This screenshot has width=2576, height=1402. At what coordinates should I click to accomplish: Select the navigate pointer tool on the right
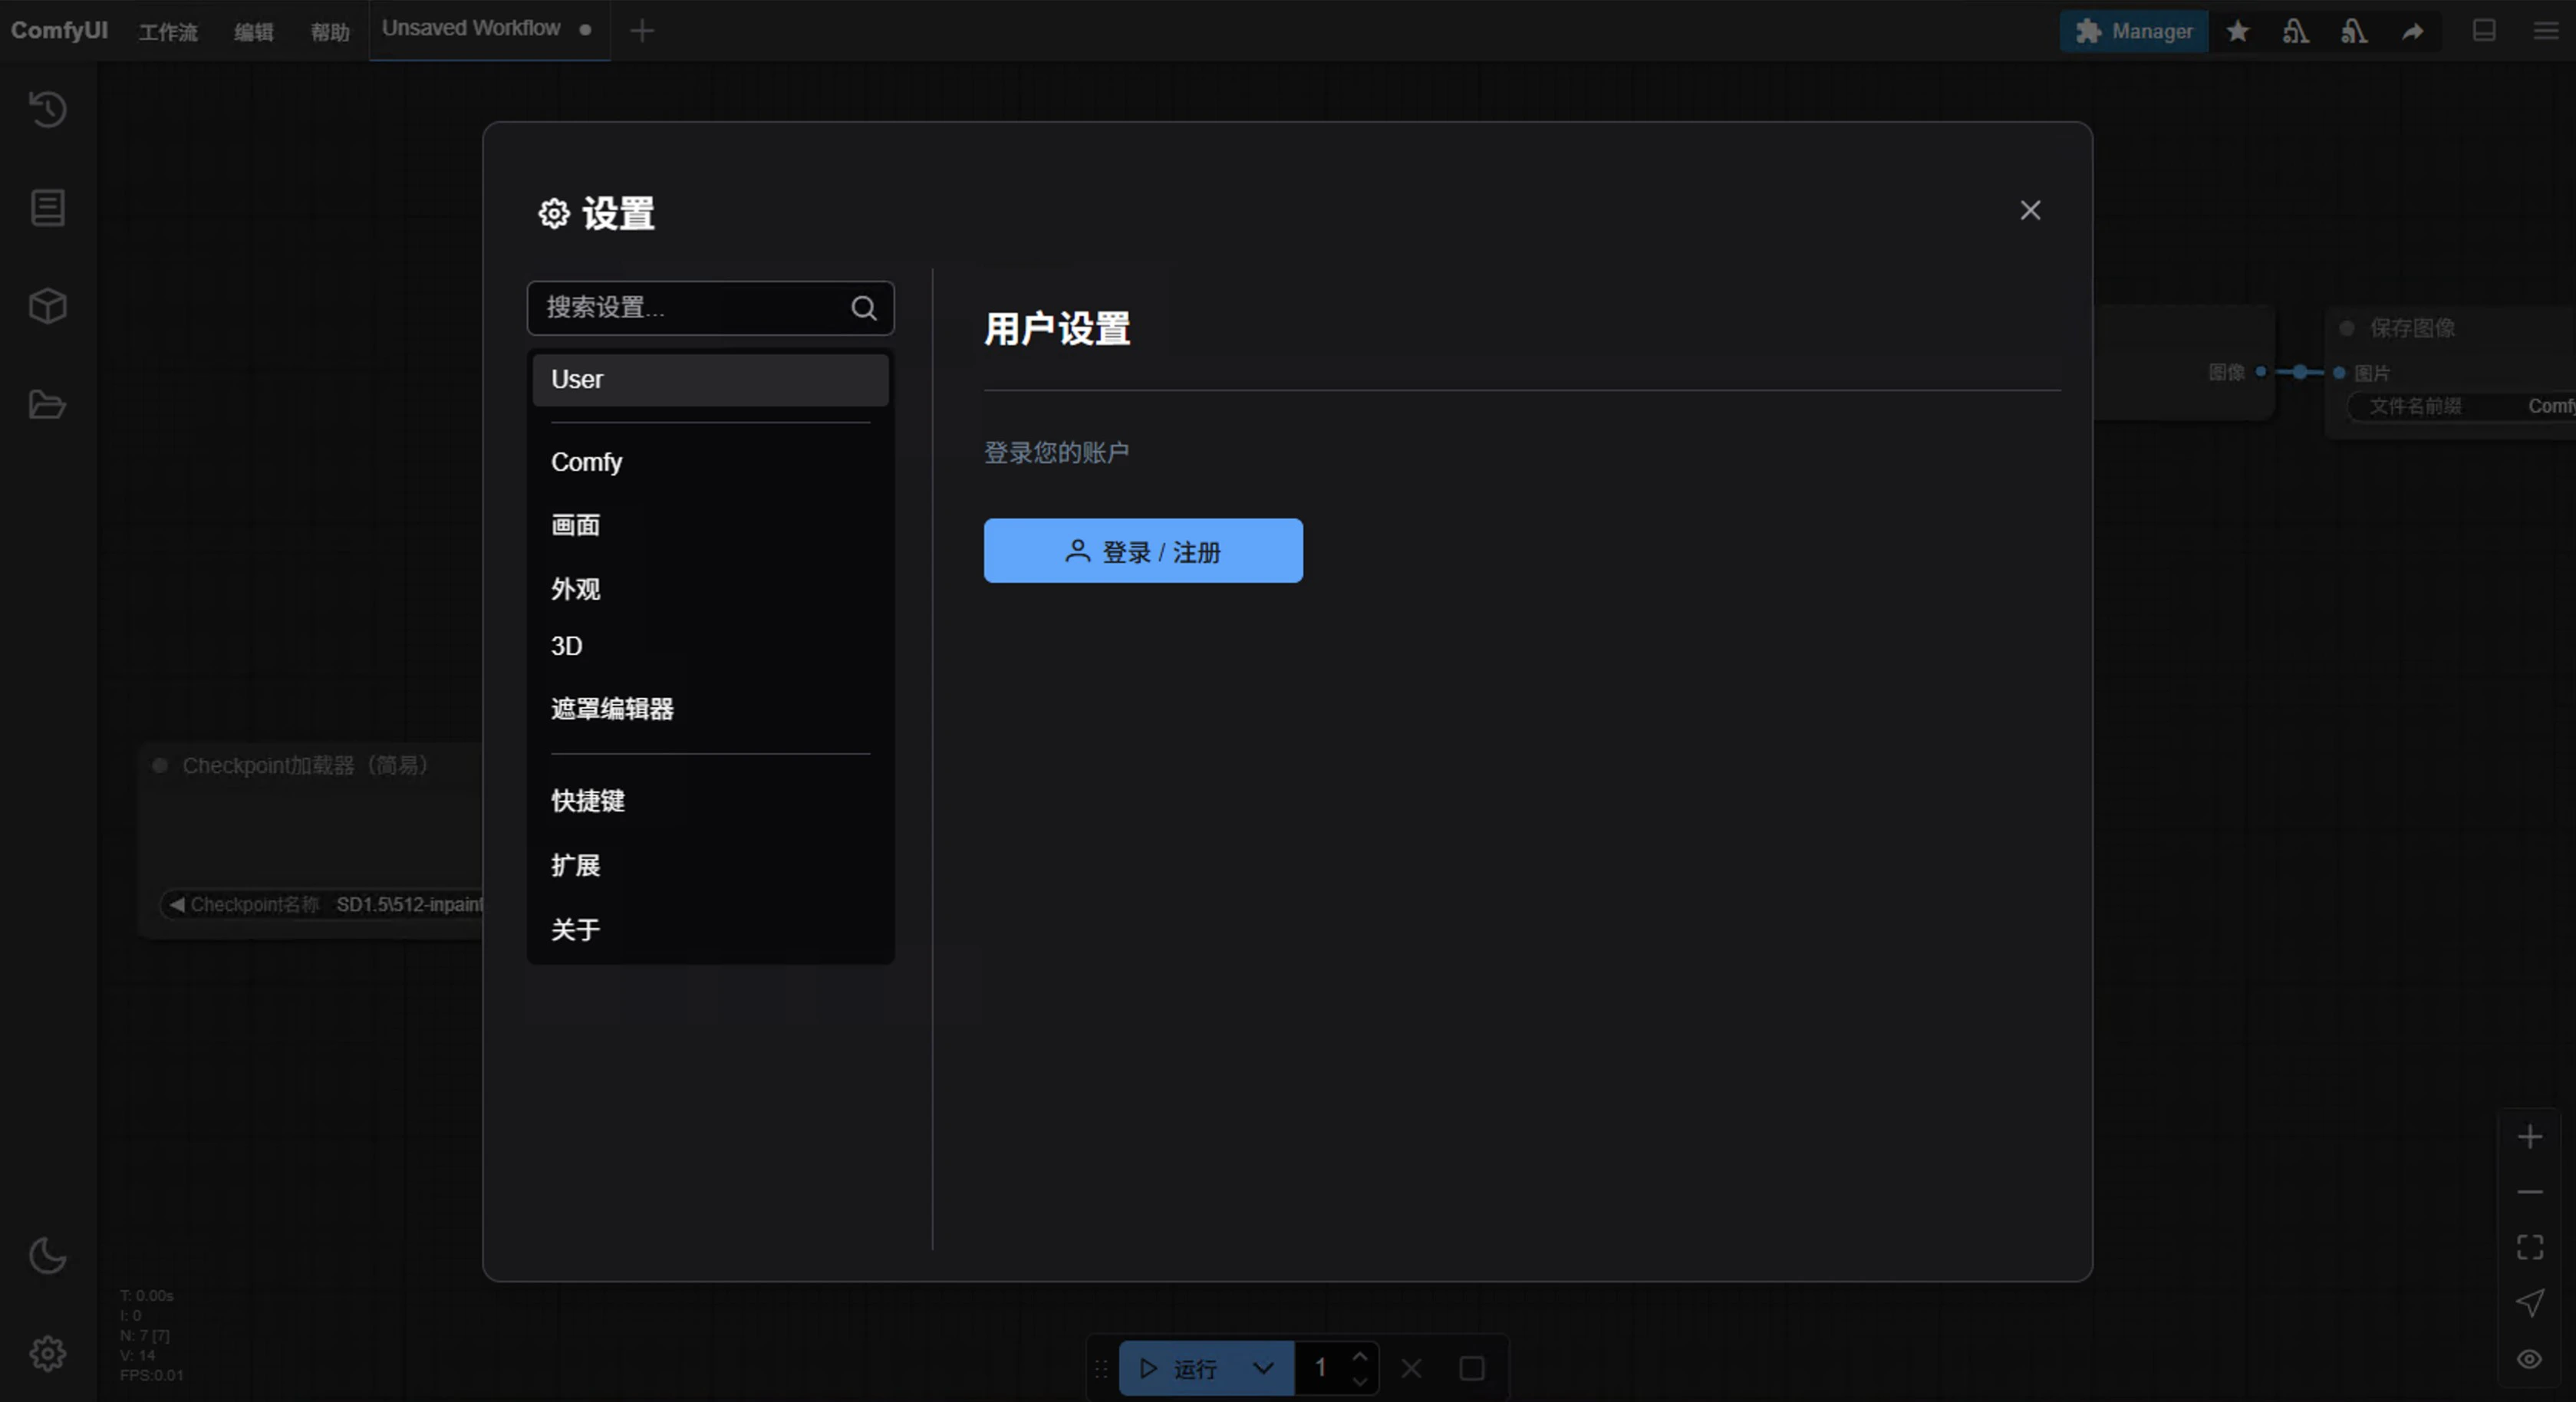click(x=2531, y=1302)
